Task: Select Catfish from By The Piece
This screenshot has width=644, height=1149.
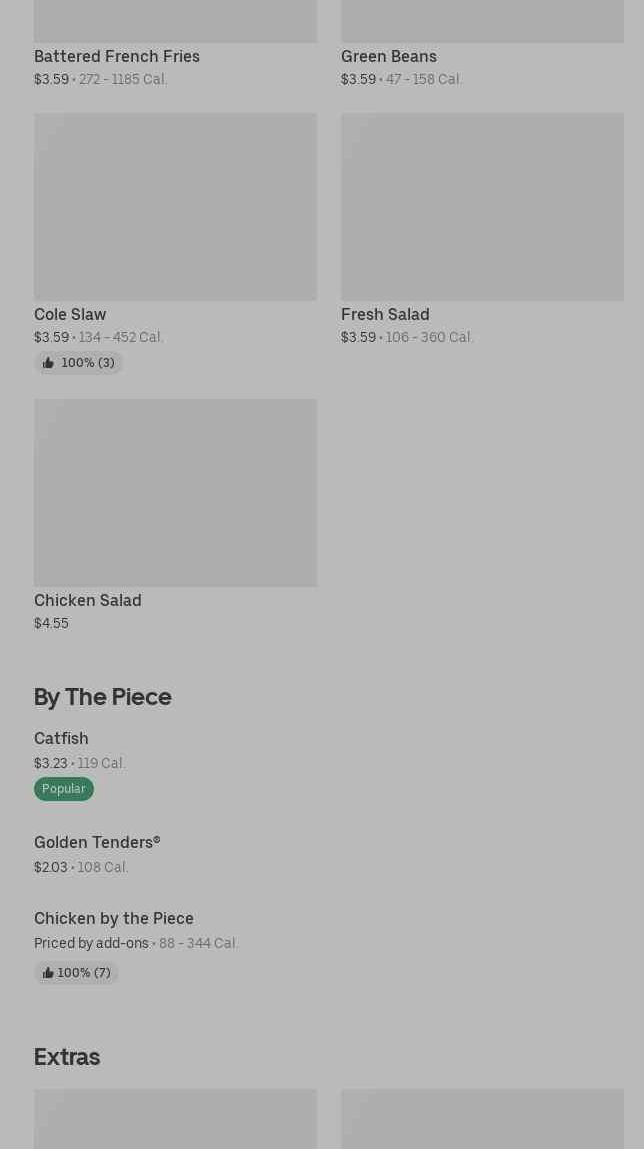Action: click(61, 738)
